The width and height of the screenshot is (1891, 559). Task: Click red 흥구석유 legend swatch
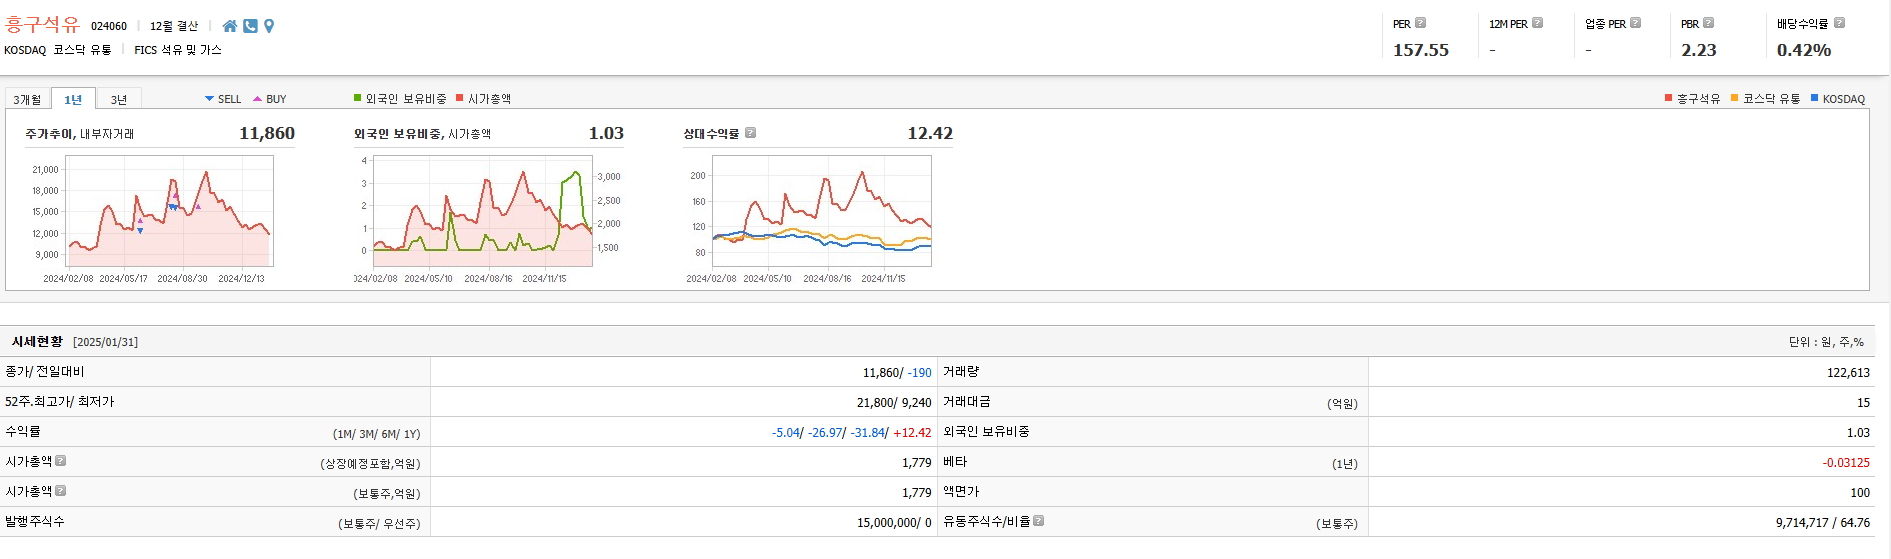1669,98
